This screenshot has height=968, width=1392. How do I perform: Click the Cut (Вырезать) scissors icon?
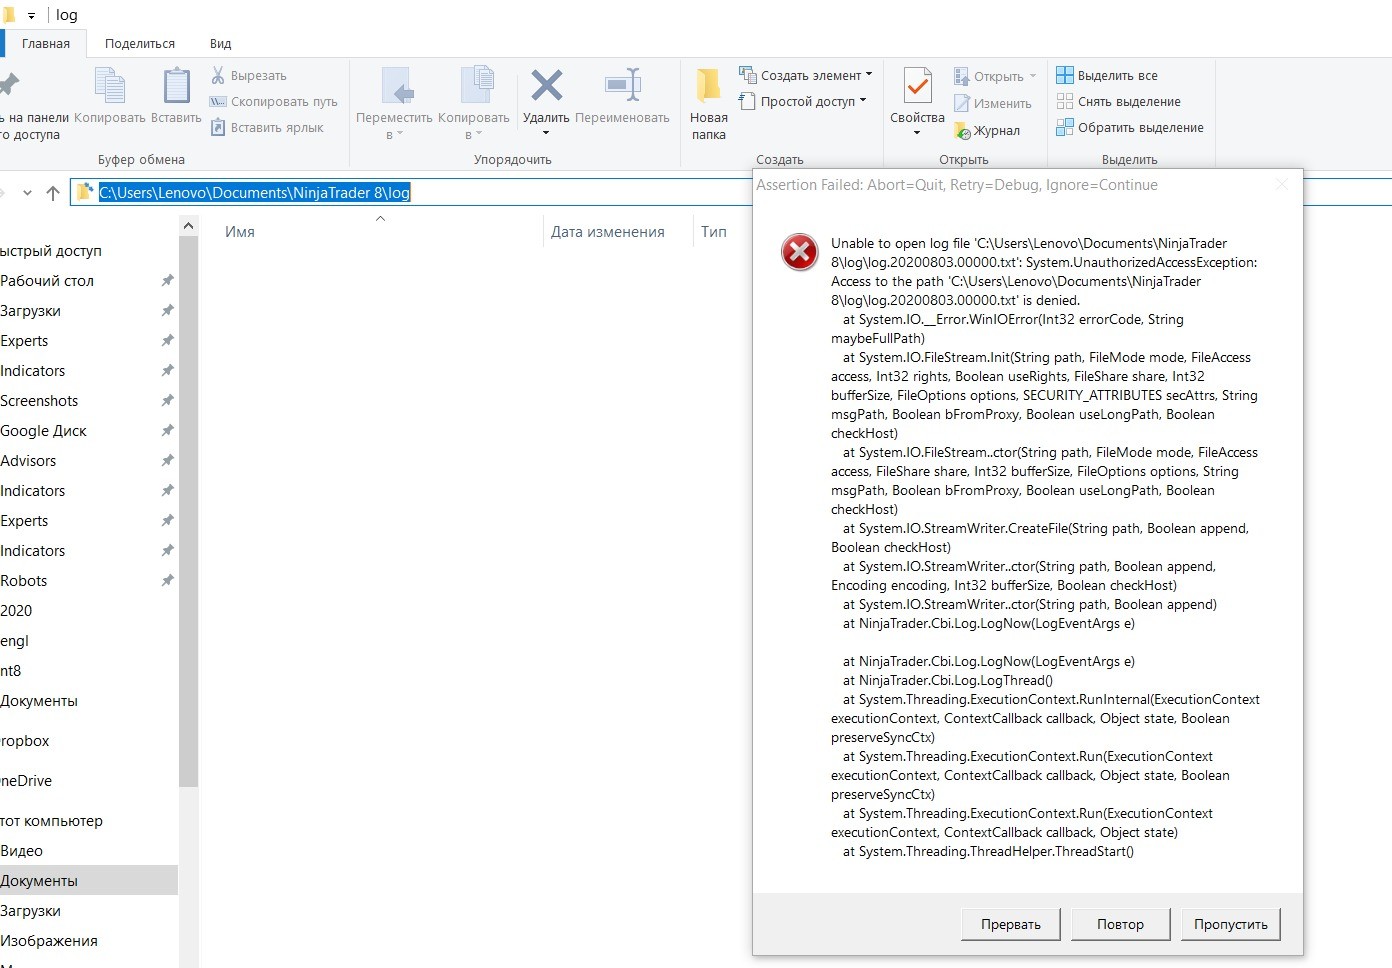(218, 75)
